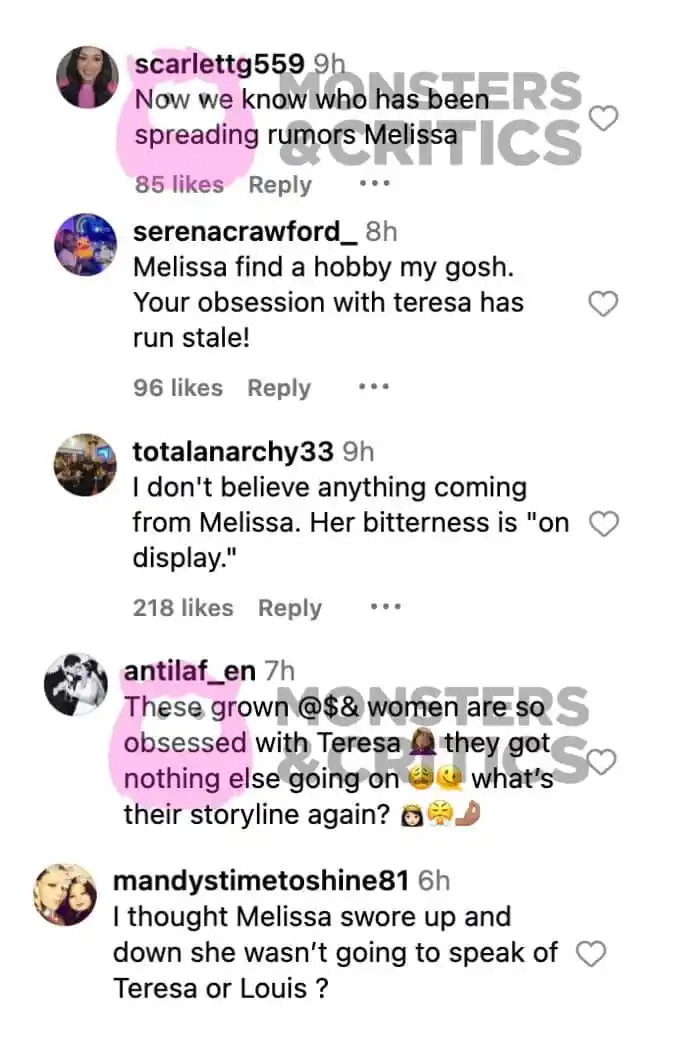Like totalanarchy33's comment via heart icon

(x=604, y=524)
